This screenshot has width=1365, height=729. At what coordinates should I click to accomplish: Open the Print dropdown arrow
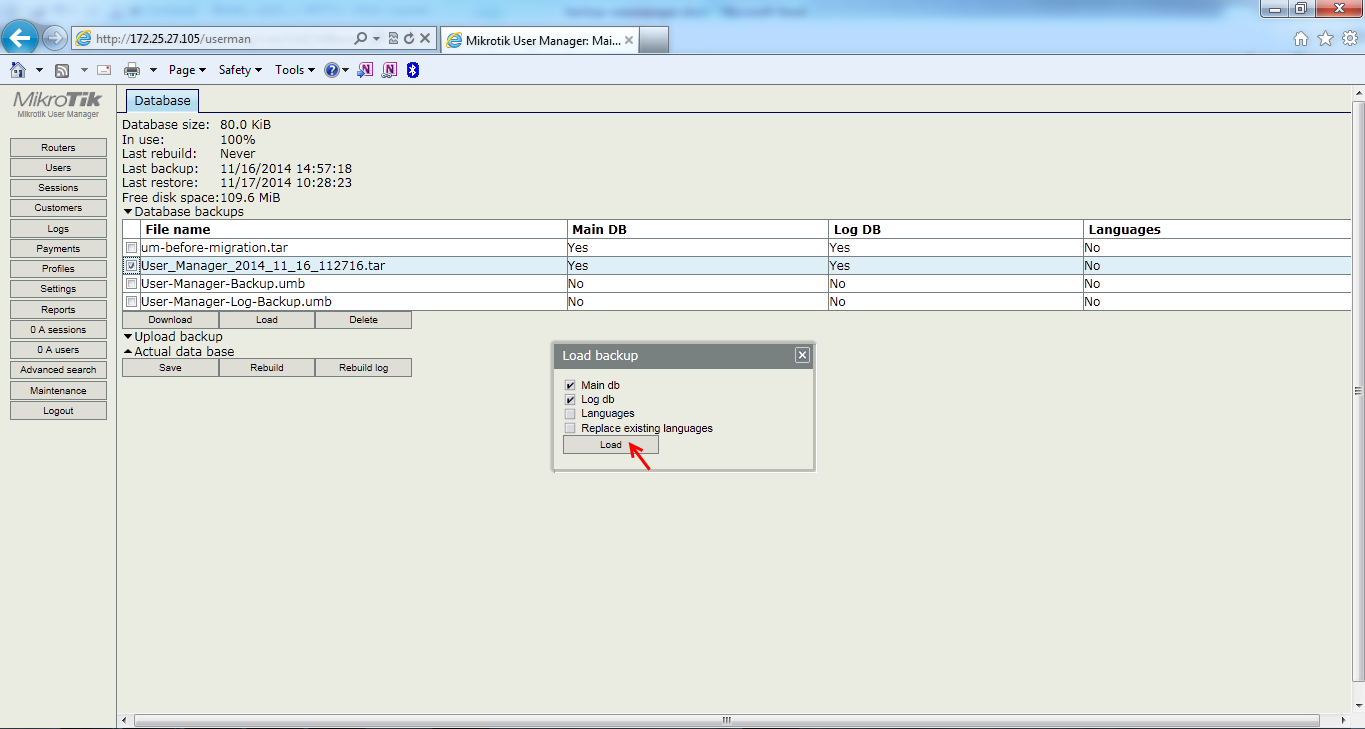(153, 70)
